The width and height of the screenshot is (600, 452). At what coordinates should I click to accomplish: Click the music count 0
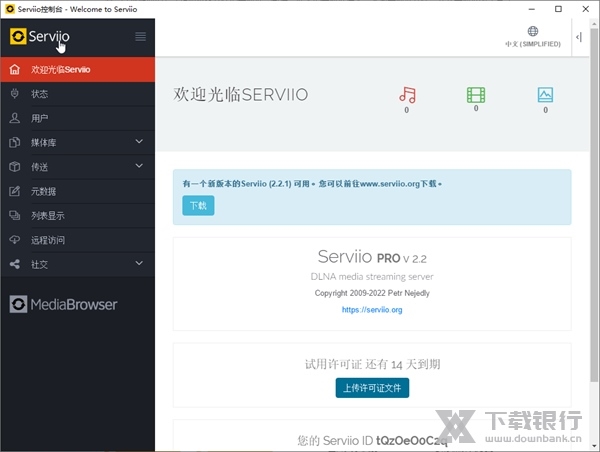pos(407,110)
